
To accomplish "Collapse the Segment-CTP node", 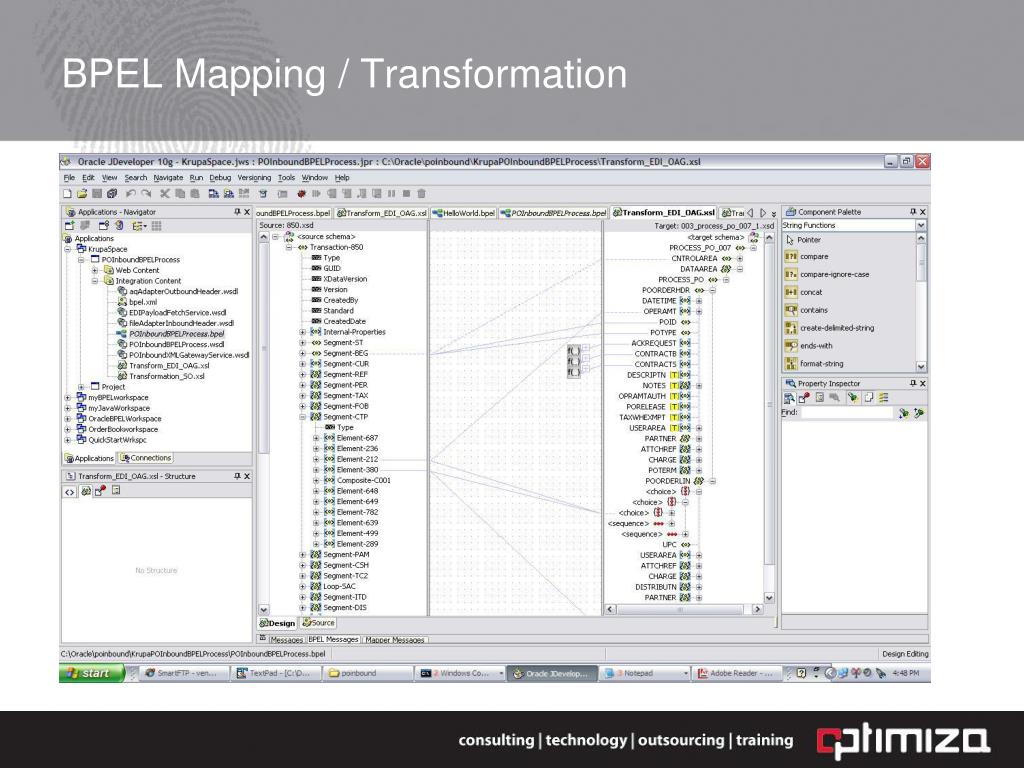I will pos(303,417).
